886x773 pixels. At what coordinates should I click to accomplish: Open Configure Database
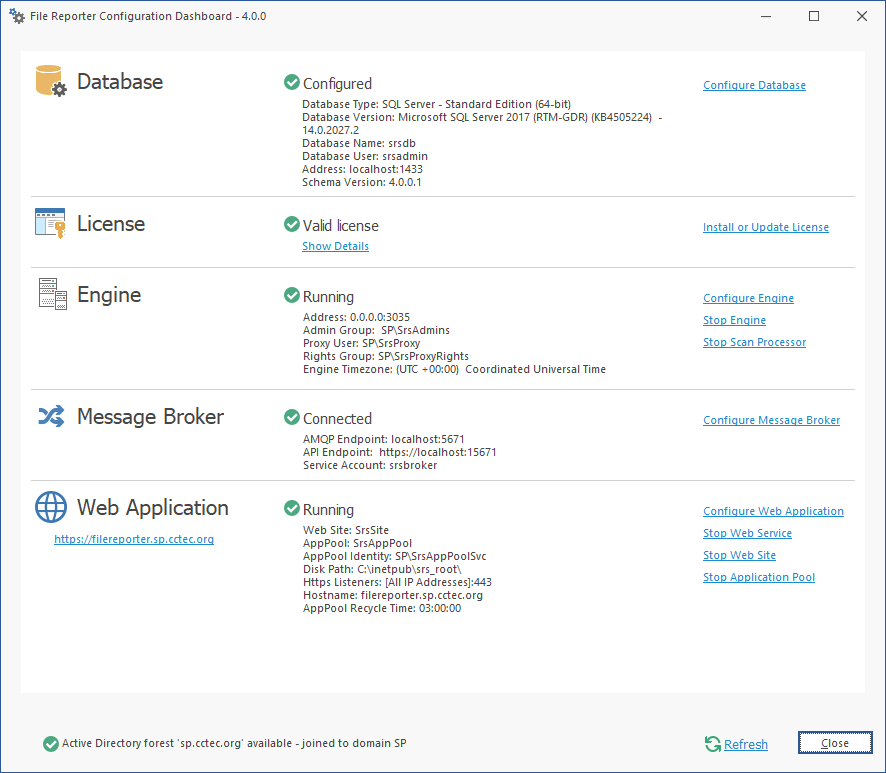pyautogui.click(x=754, y=85)
